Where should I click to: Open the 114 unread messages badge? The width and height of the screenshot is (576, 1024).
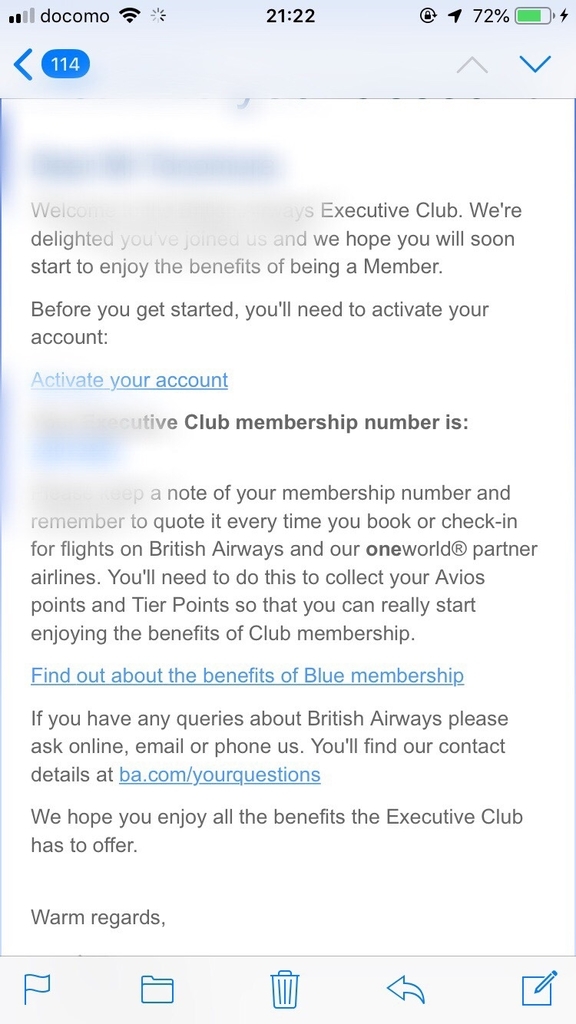[65, 64]
